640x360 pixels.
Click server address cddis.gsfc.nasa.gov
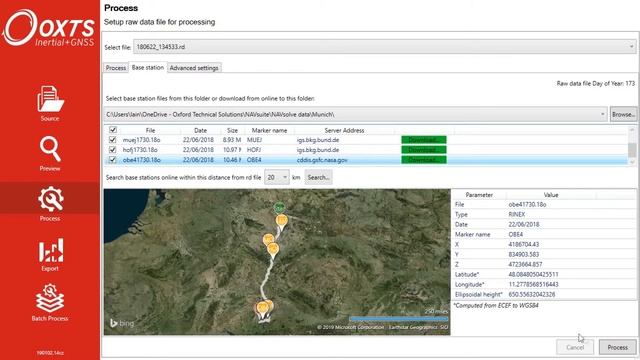(322, 160)
